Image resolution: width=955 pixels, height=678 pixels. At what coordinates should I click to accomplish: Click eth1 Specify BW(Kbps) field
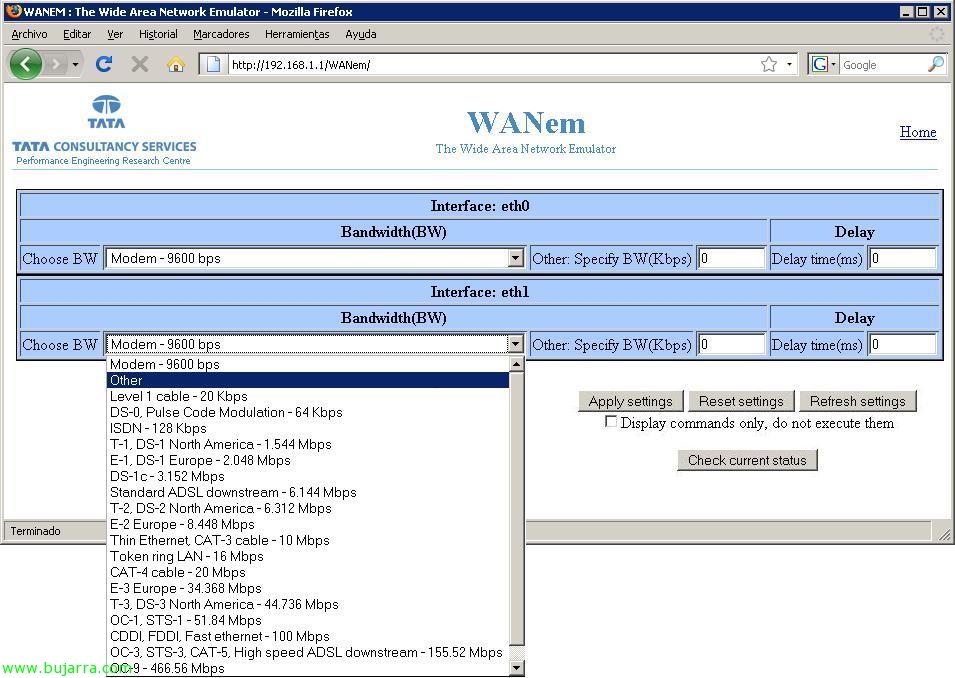[x=731, y=344]
